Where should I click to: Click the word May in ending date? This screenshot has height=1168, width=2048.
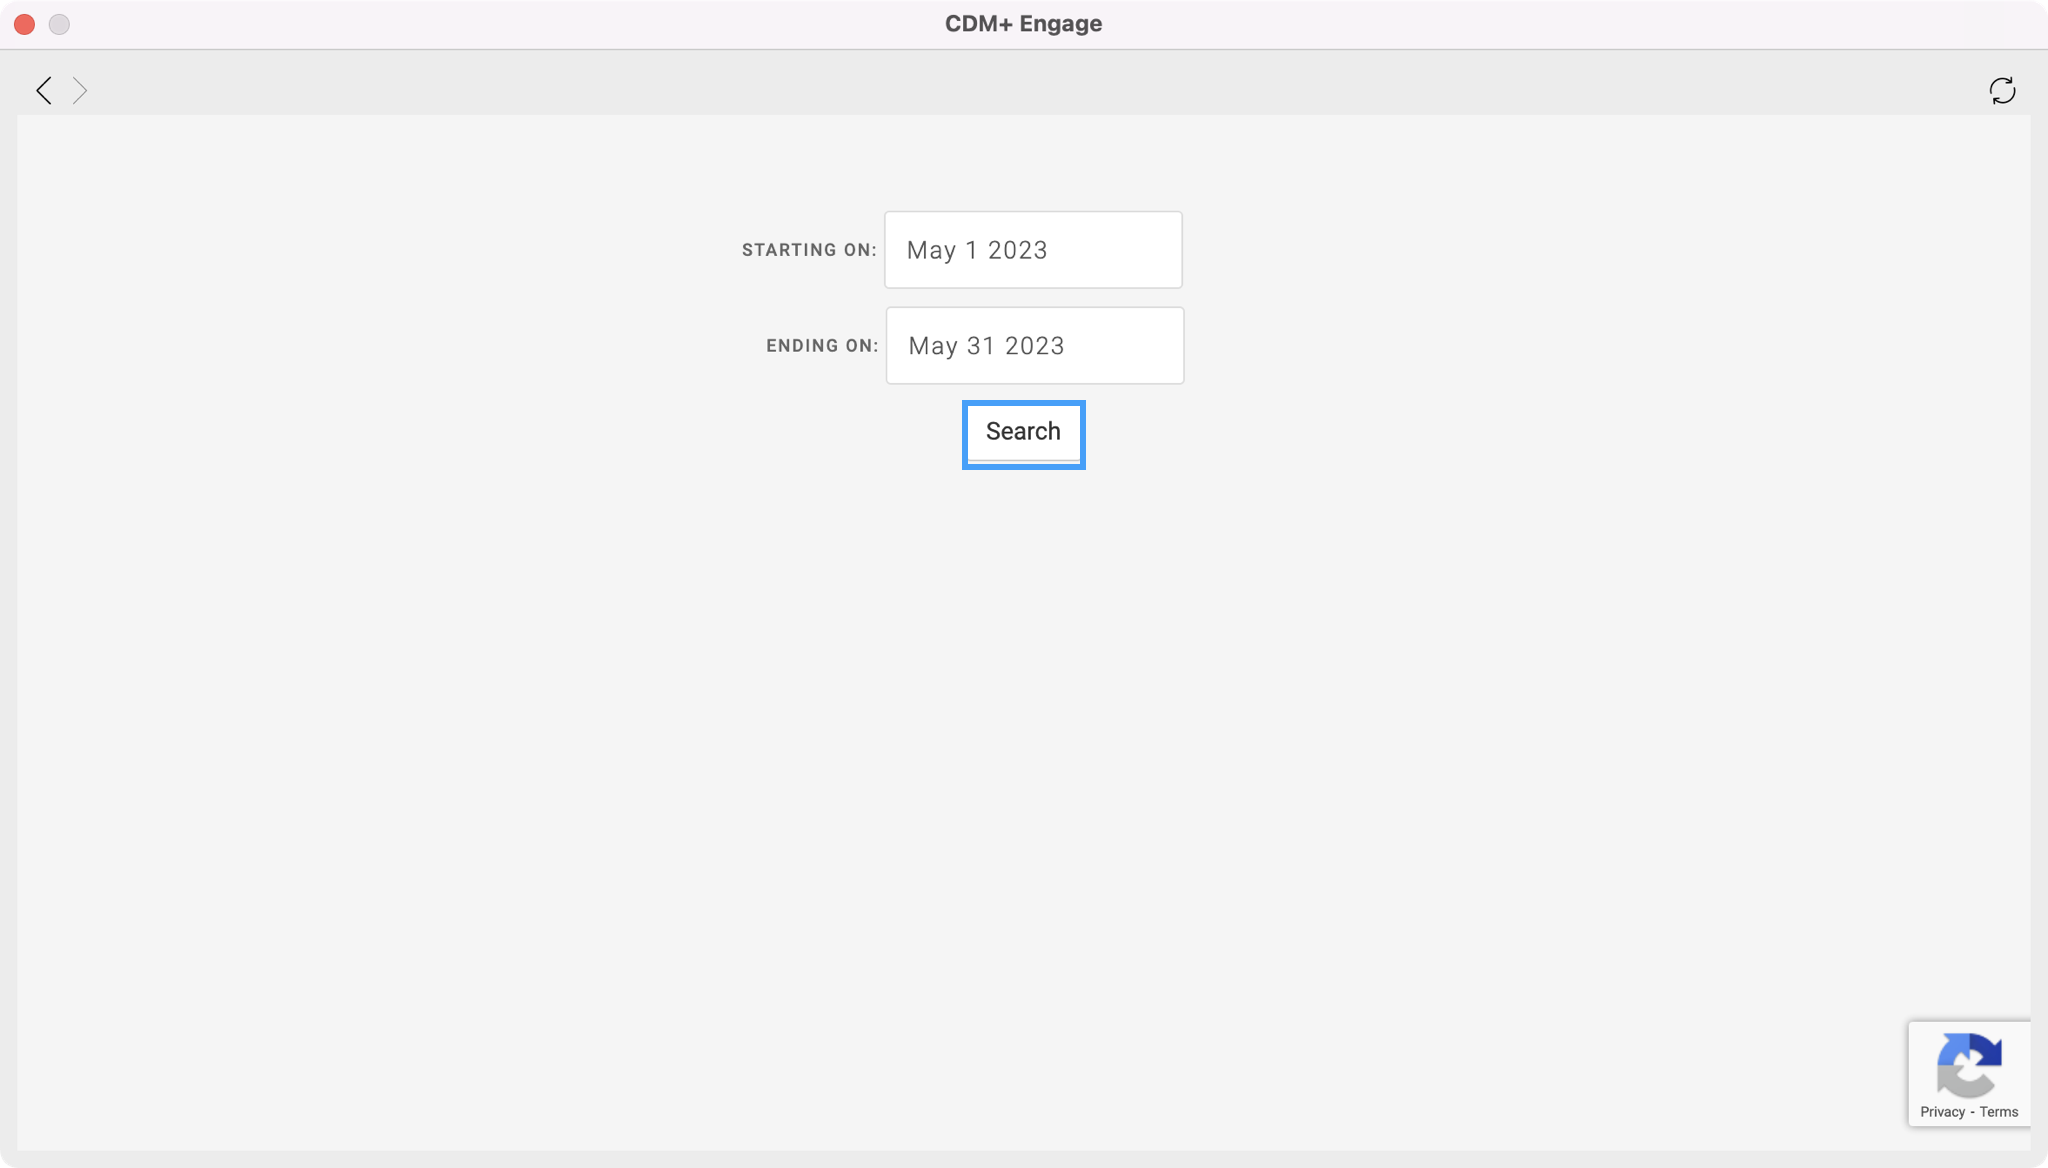[933, 346]
